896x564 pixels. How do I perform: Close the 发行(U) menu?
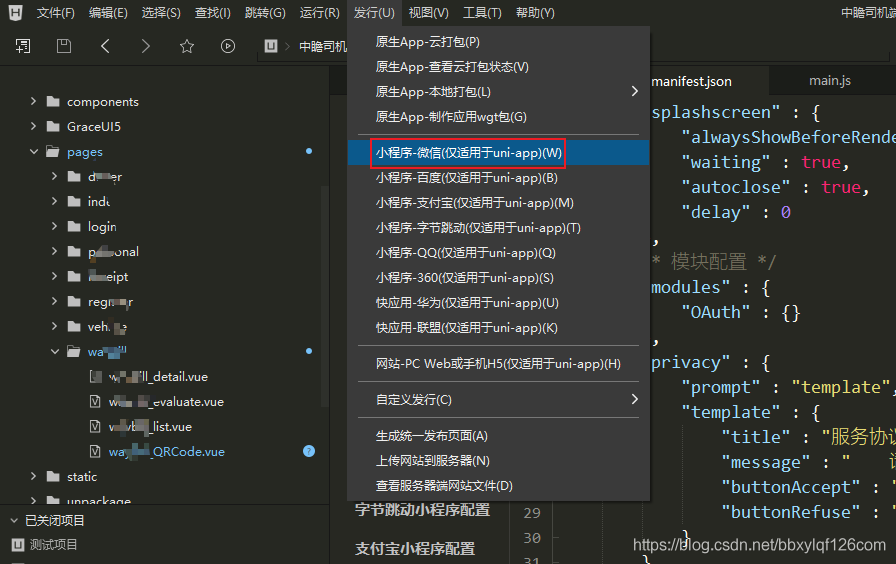pyautogui.click(x=374, y=13)
